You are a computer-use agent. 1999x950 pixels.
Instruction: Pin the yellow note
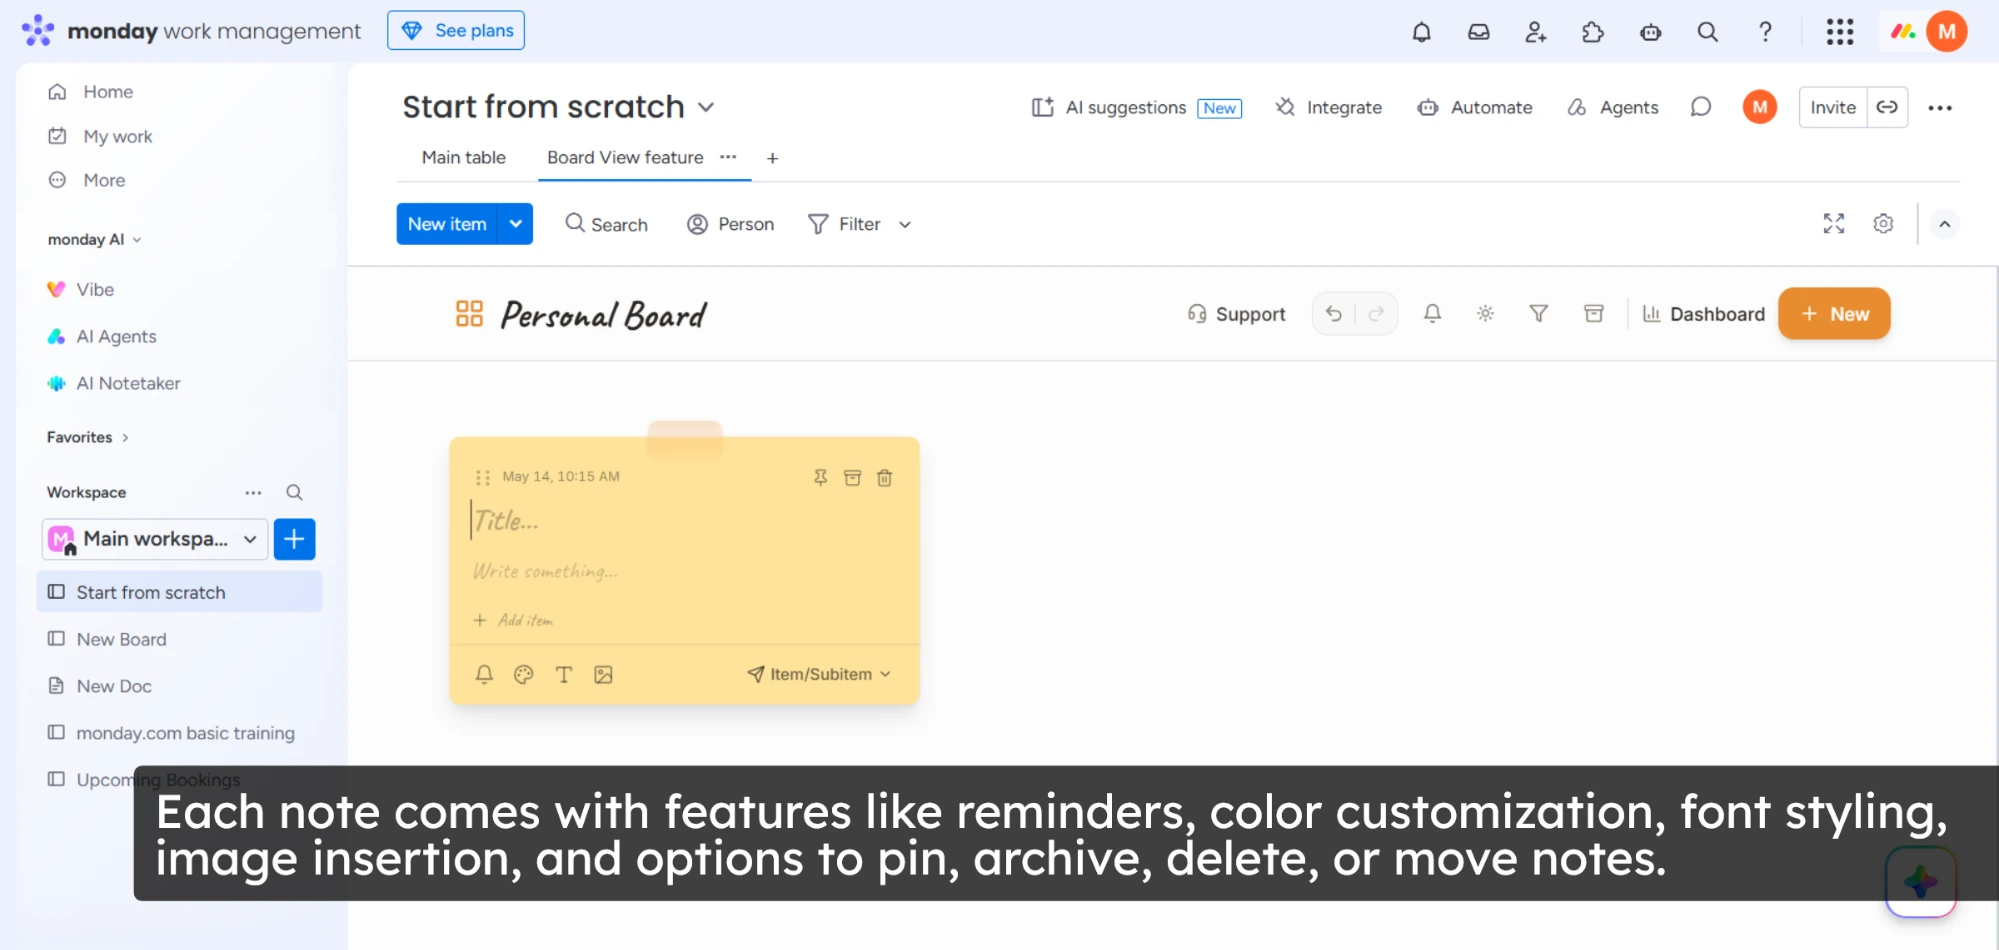820,478
